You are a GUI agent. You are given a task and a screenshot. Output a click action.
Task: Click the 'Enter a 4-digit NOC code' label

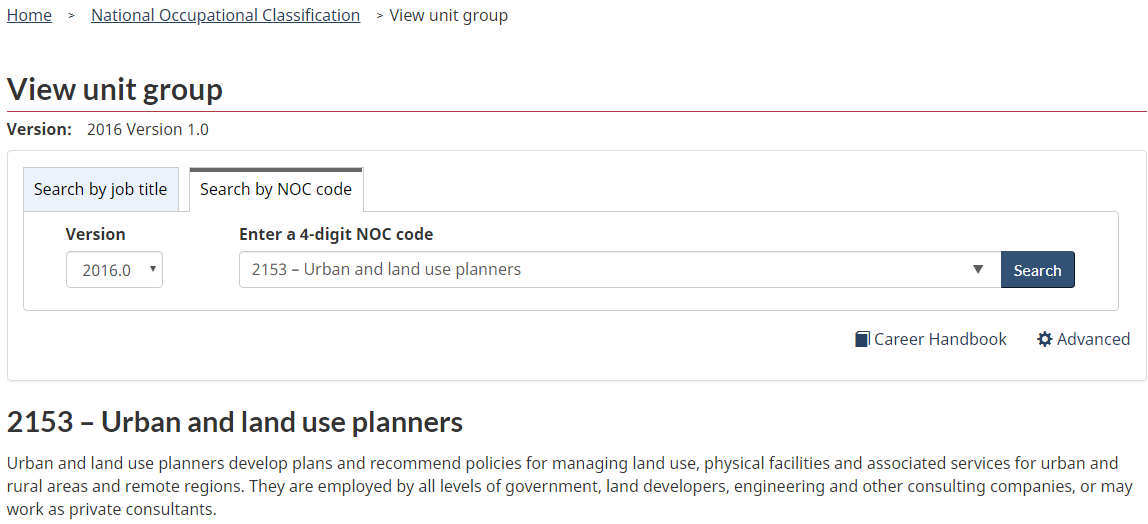[336, 234]
